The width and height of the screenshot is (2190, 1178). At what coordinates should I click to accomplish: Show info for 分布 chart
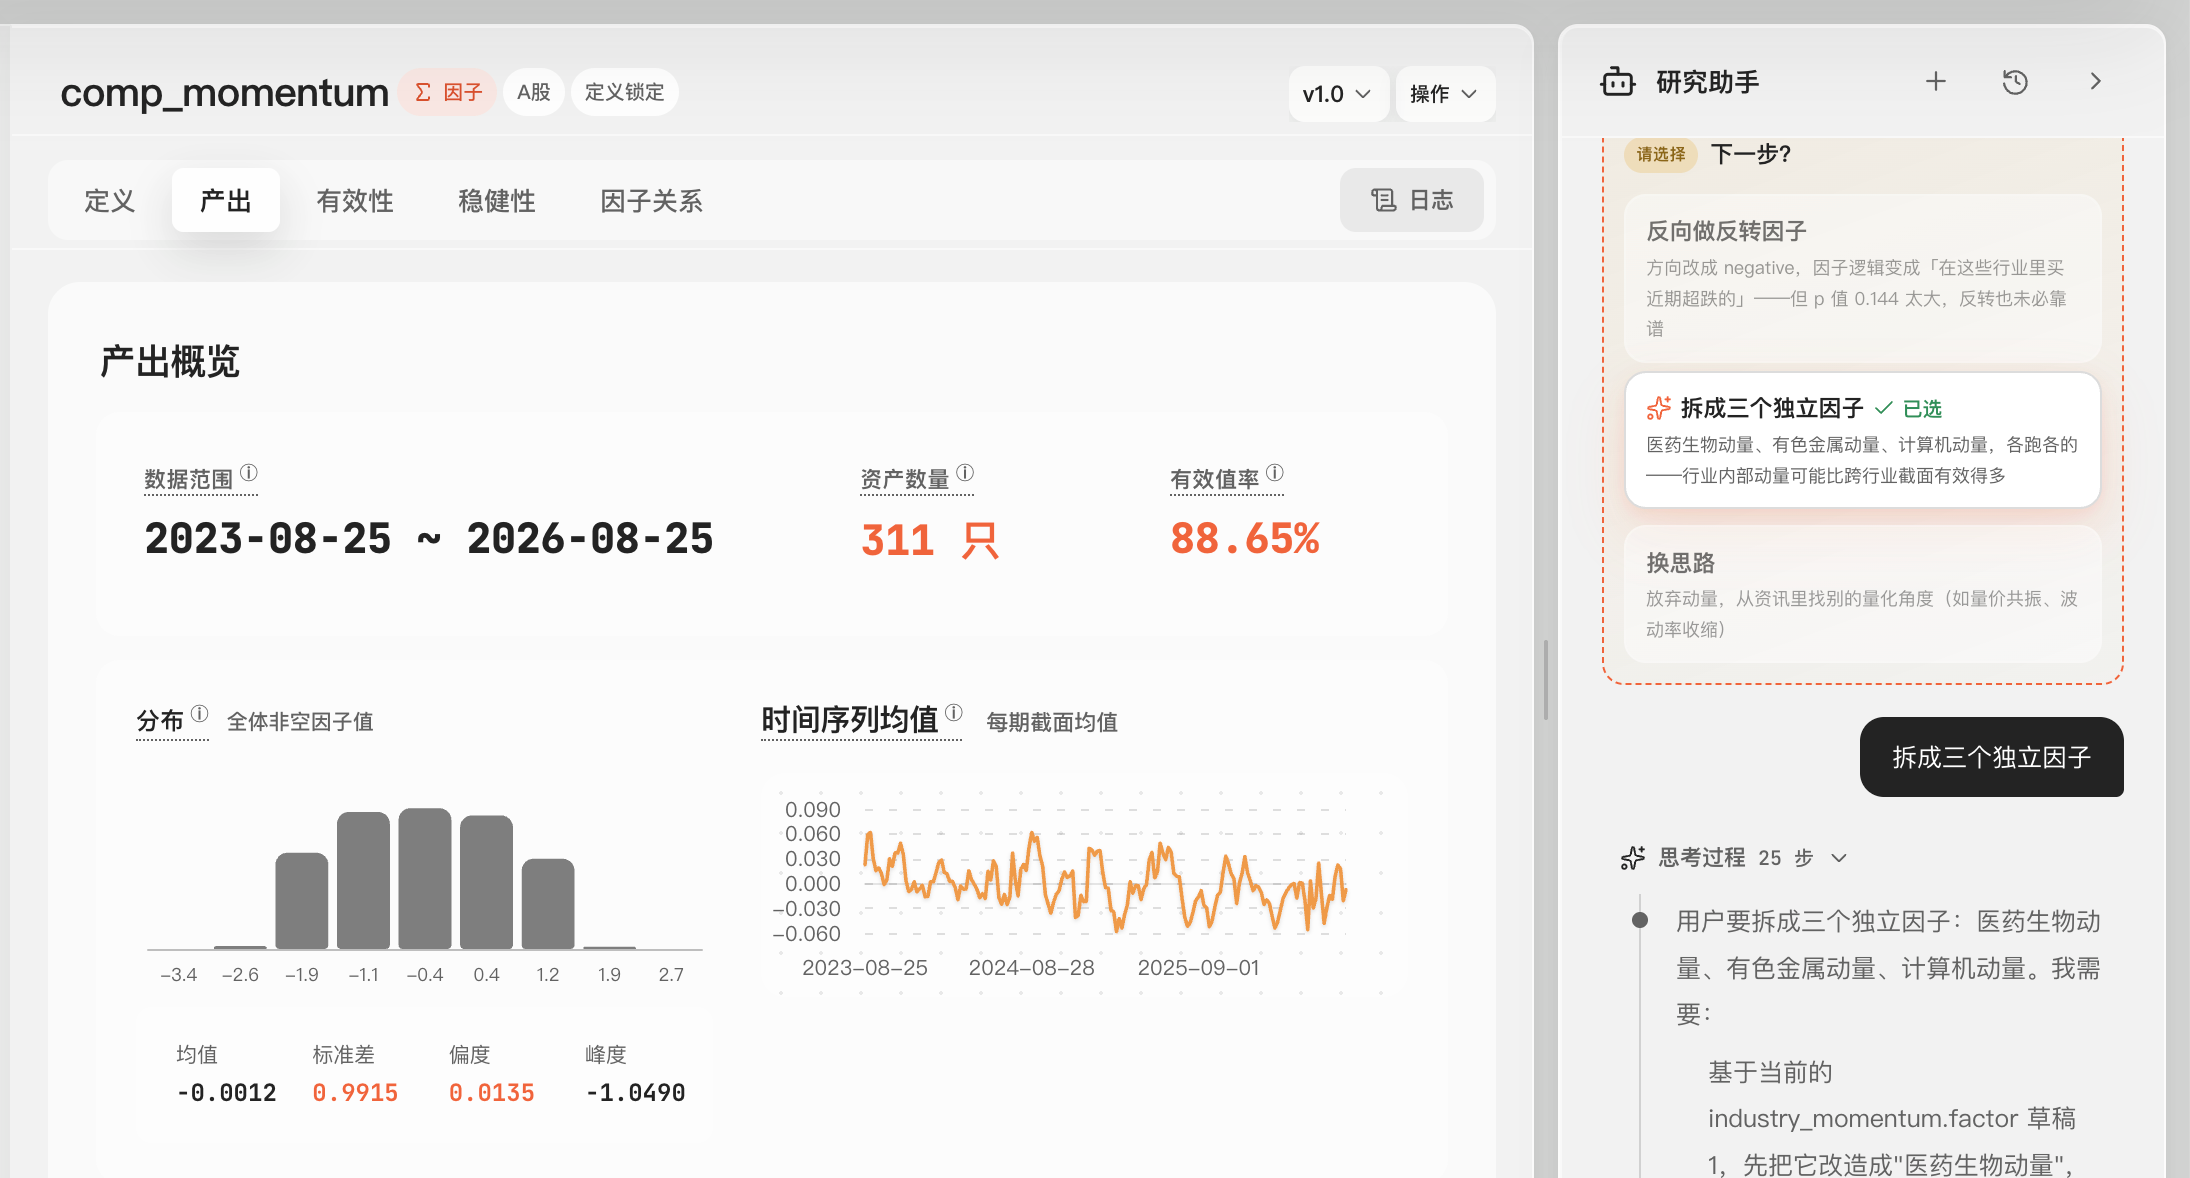point(200,713)
